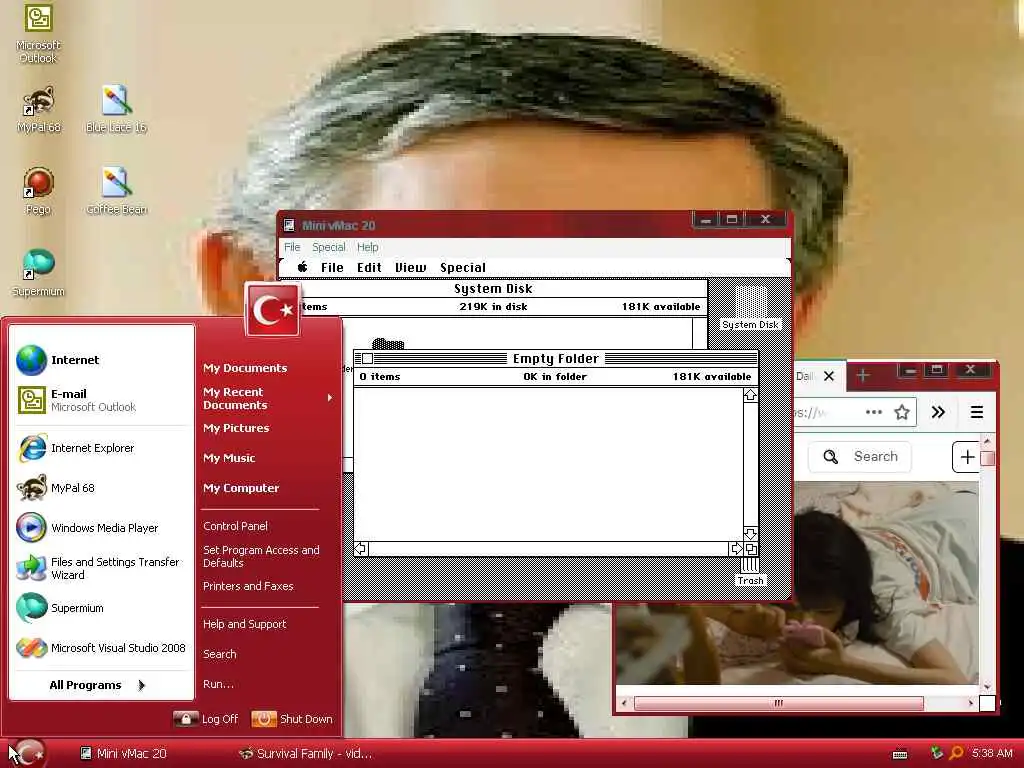
Task: Switch to Survival Family taskbar button
Action: coord(306,754)
